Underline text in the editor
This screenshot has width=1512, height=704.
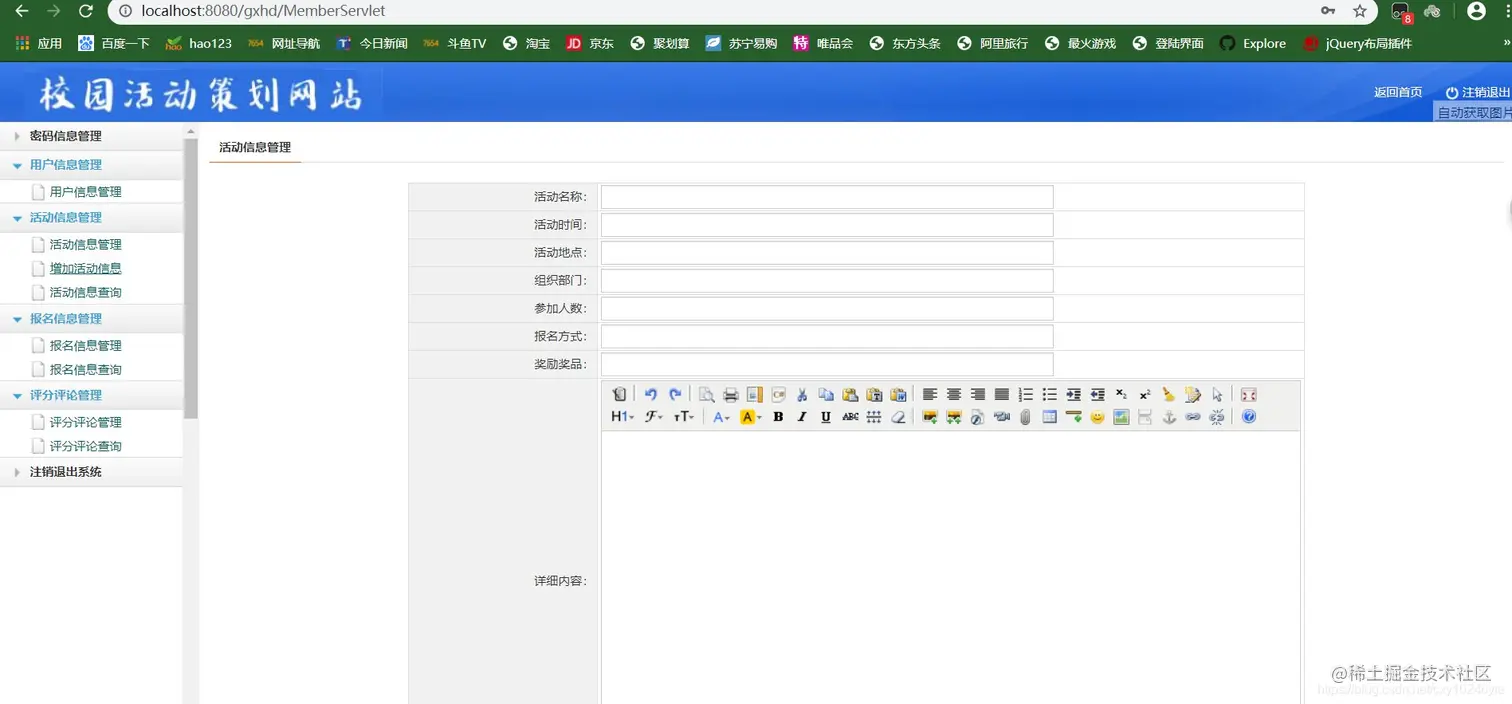pos(826,417)
